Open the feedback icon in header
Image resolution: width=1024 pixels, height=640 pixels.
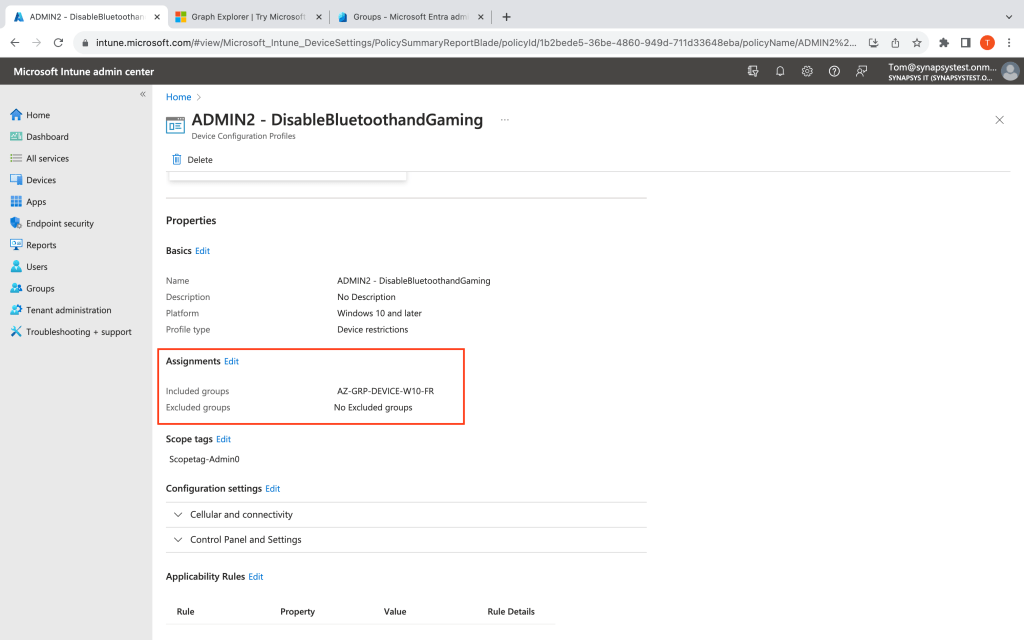coord(861,71)
